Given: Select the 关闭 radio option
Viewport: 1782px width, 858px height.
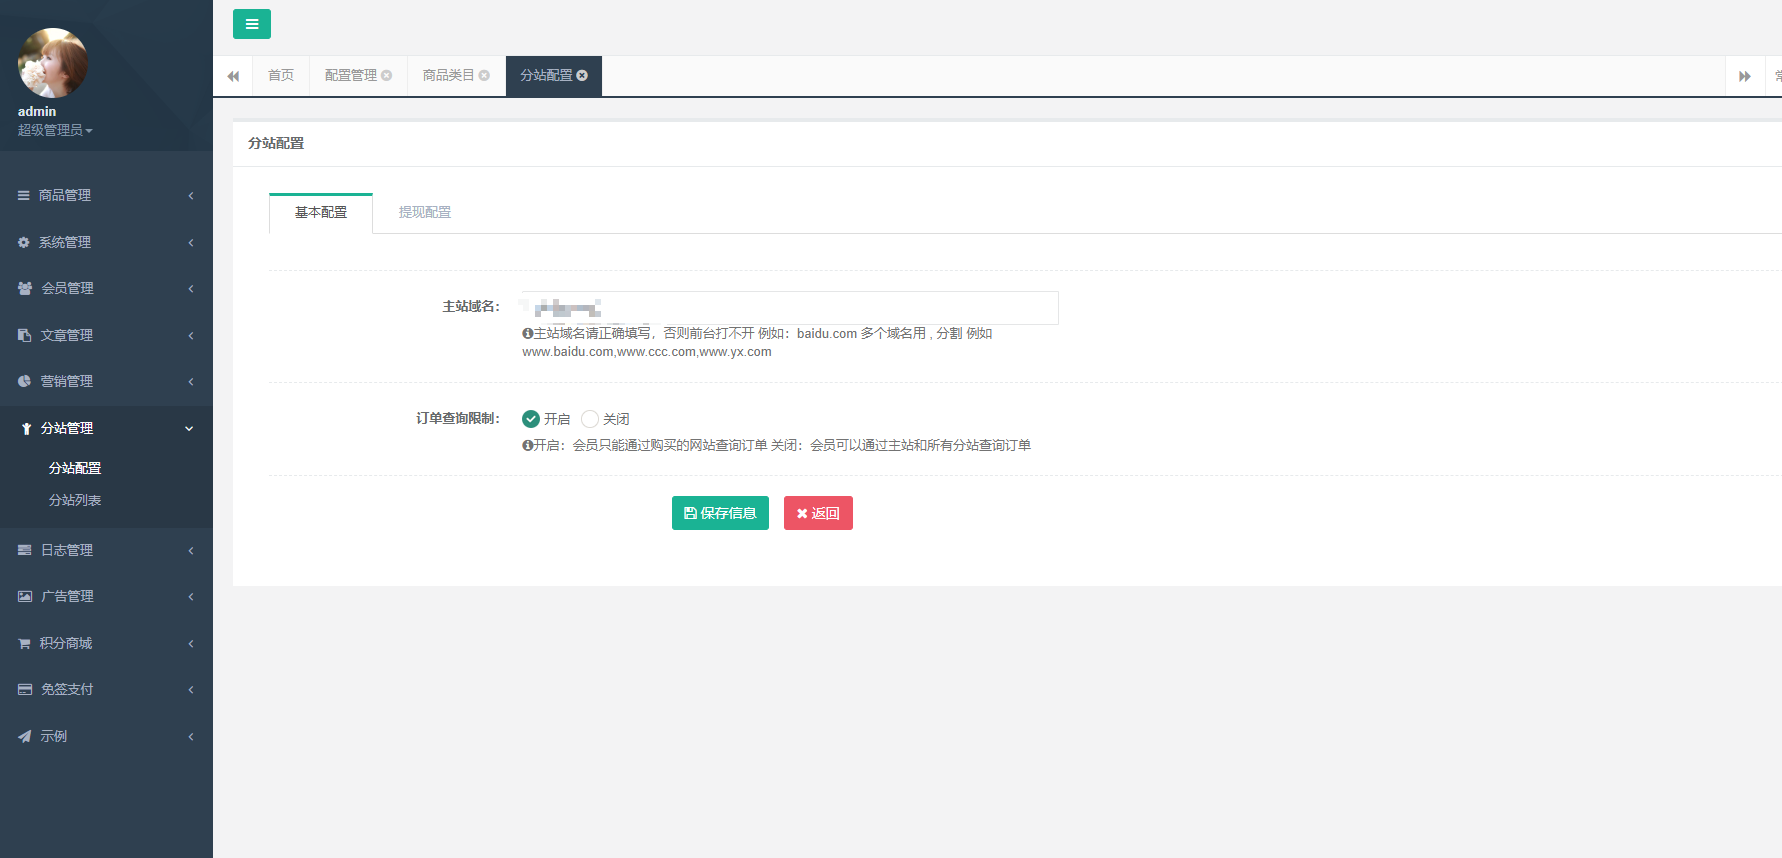Looking at the screenshot, I should (x=590, y=419).
